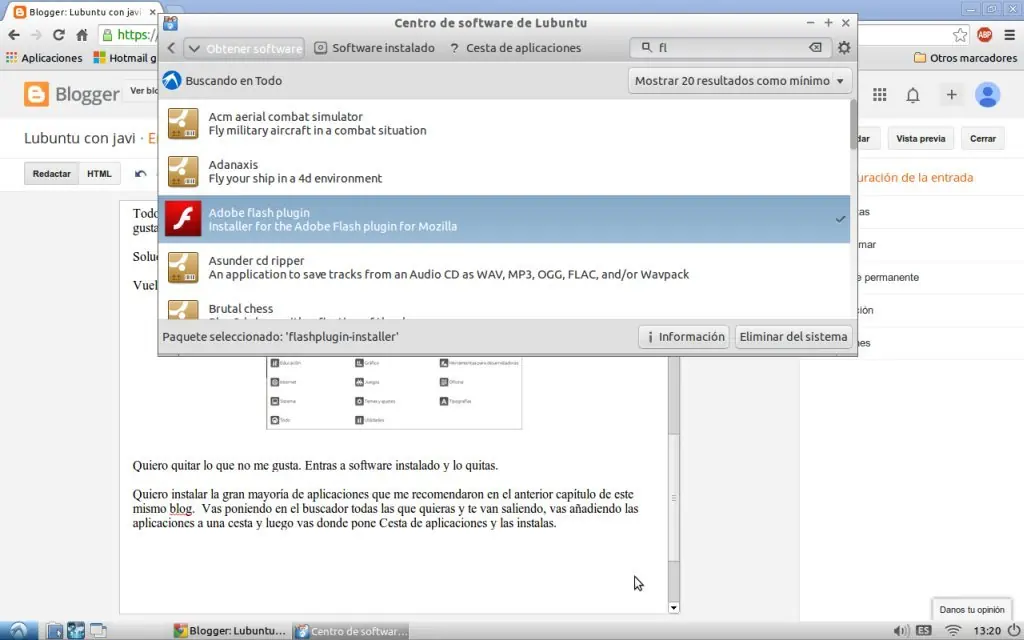
Task: Click the Vista previa button
Action: 920,138
